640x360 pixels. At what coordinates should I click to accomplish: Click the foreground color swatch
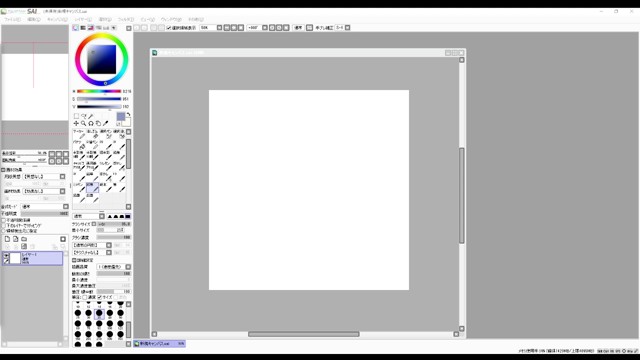(121, 117)
